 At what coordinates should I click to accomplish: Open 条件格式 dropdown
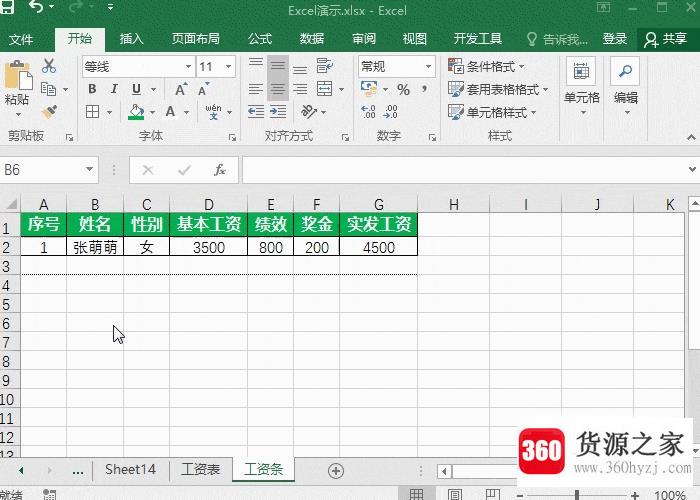coord(487,67)
